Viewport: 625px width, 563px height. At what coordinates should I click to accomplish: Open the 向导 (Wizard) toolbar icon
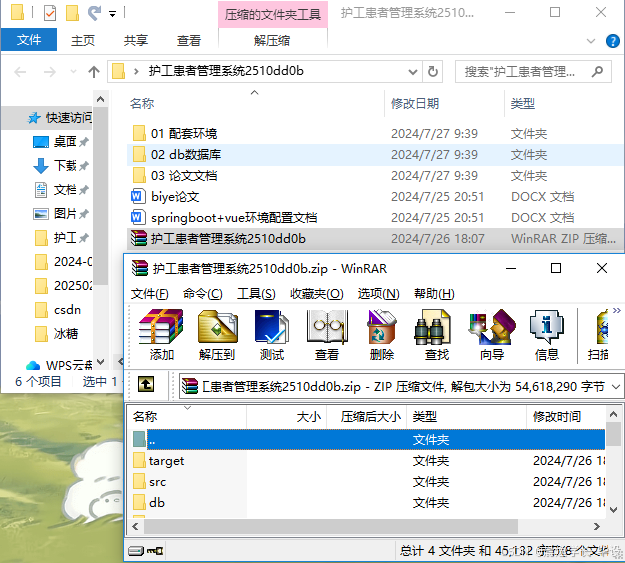pyautogui.click(x=492, y=327)
